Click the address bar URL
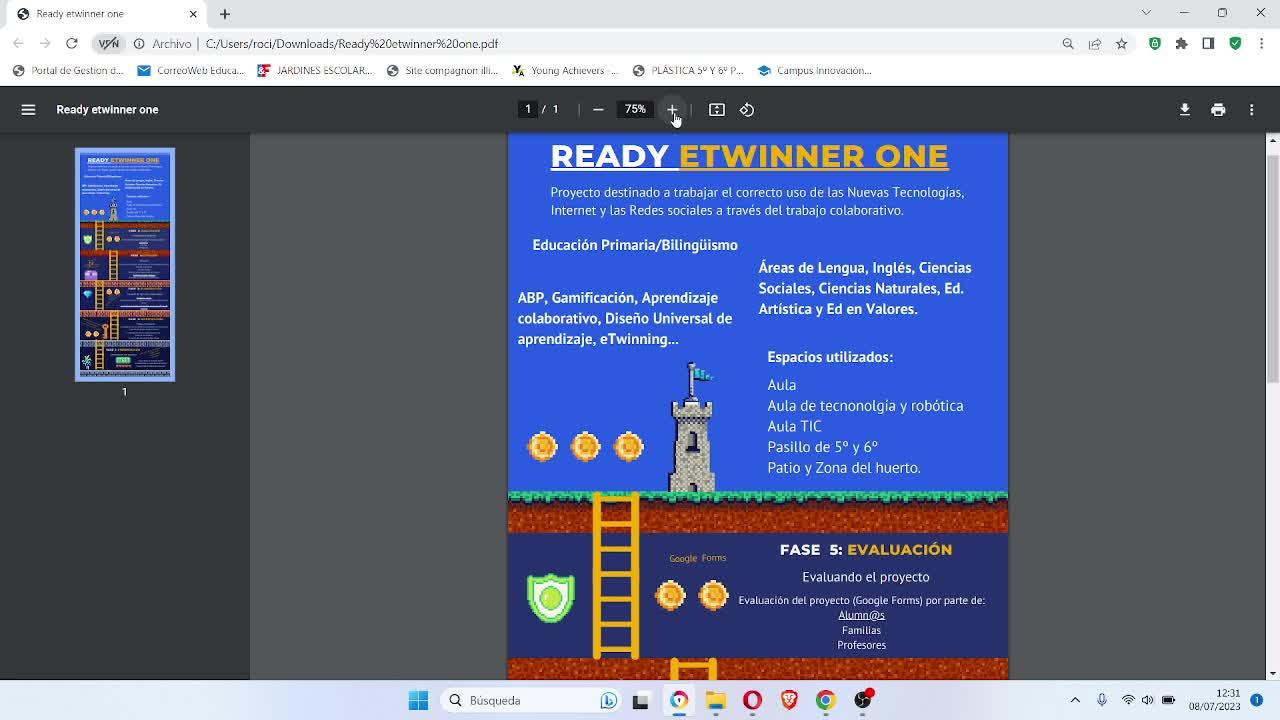This screenshot has width=1280, height=720. click(352, 44)
